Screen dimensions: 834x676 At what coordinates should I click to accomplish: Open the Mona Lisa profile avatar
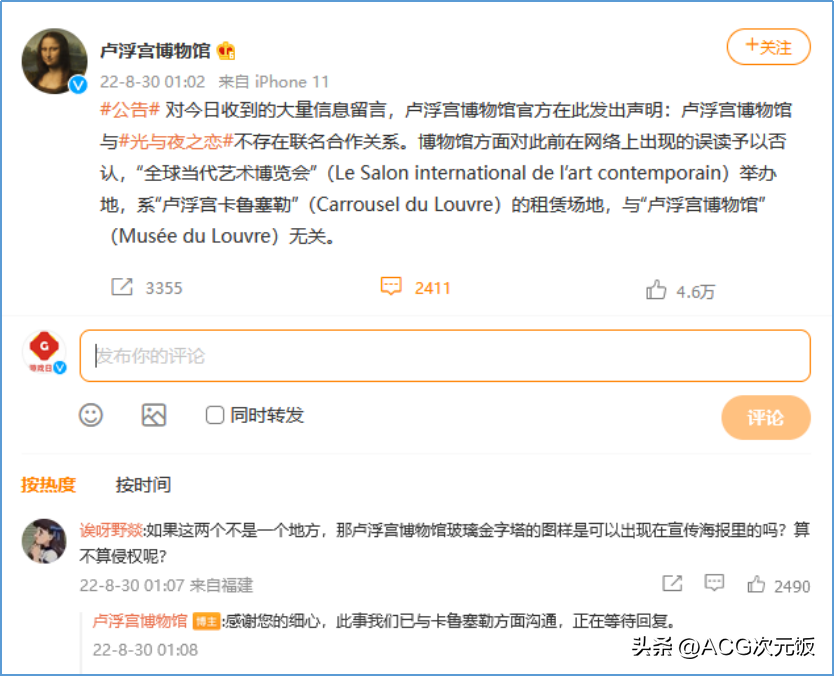[x=55, y=61]
